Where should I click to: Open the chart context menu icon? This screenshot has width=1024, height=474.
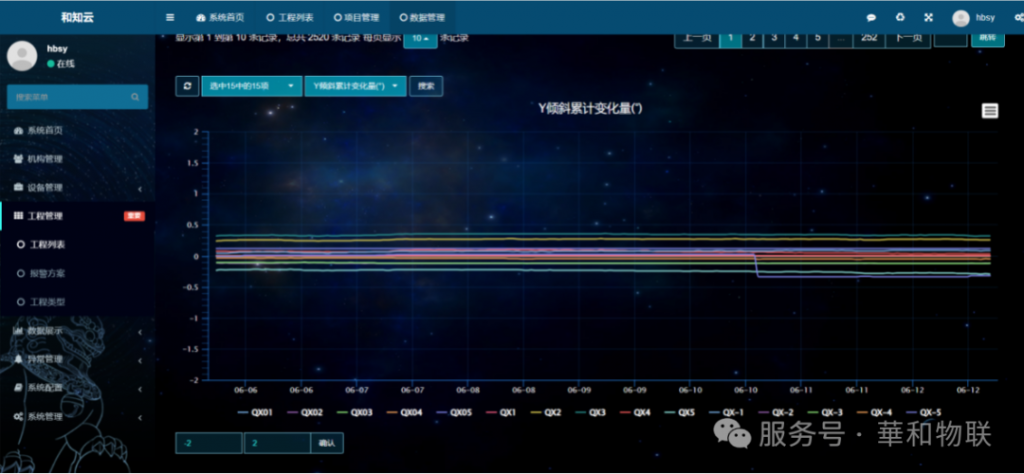[990, 111]
